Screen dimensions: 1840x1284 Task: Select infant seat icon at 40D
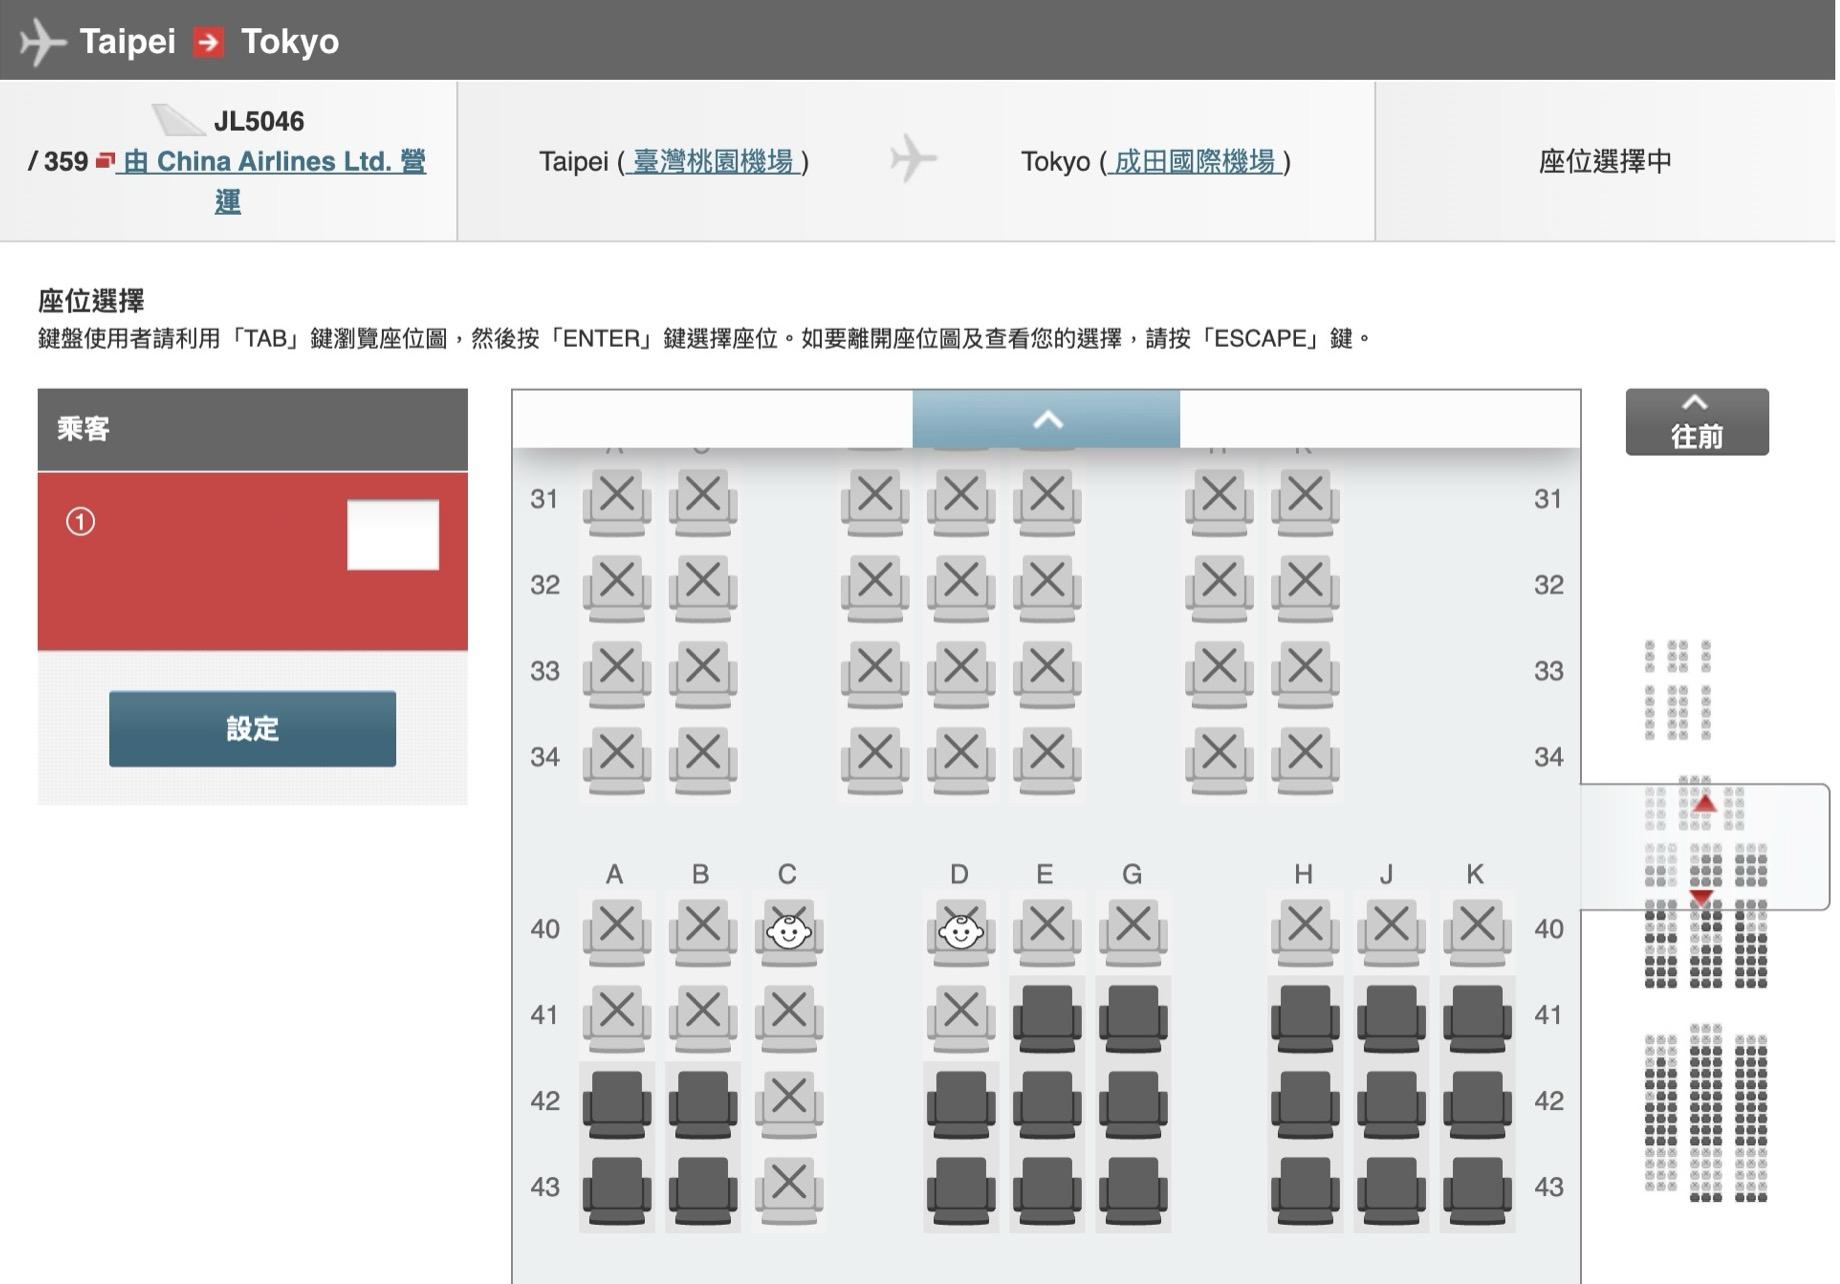point(959,930)
